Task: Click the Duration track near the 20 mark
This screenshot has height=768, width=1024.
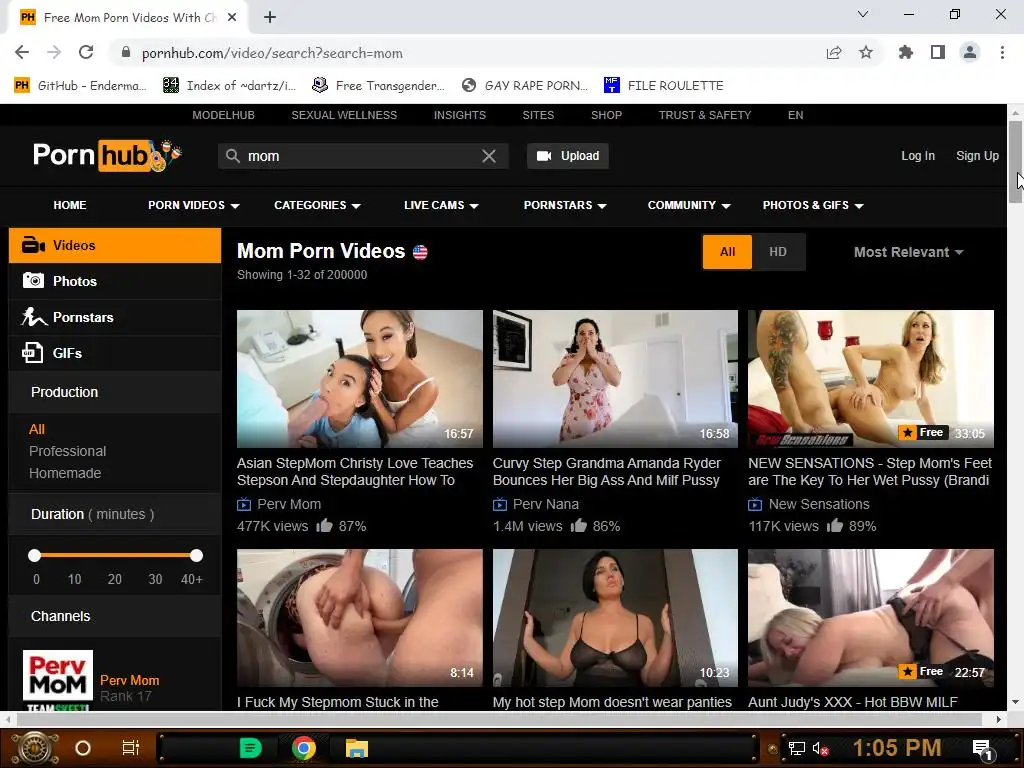Action: point(115,556)
